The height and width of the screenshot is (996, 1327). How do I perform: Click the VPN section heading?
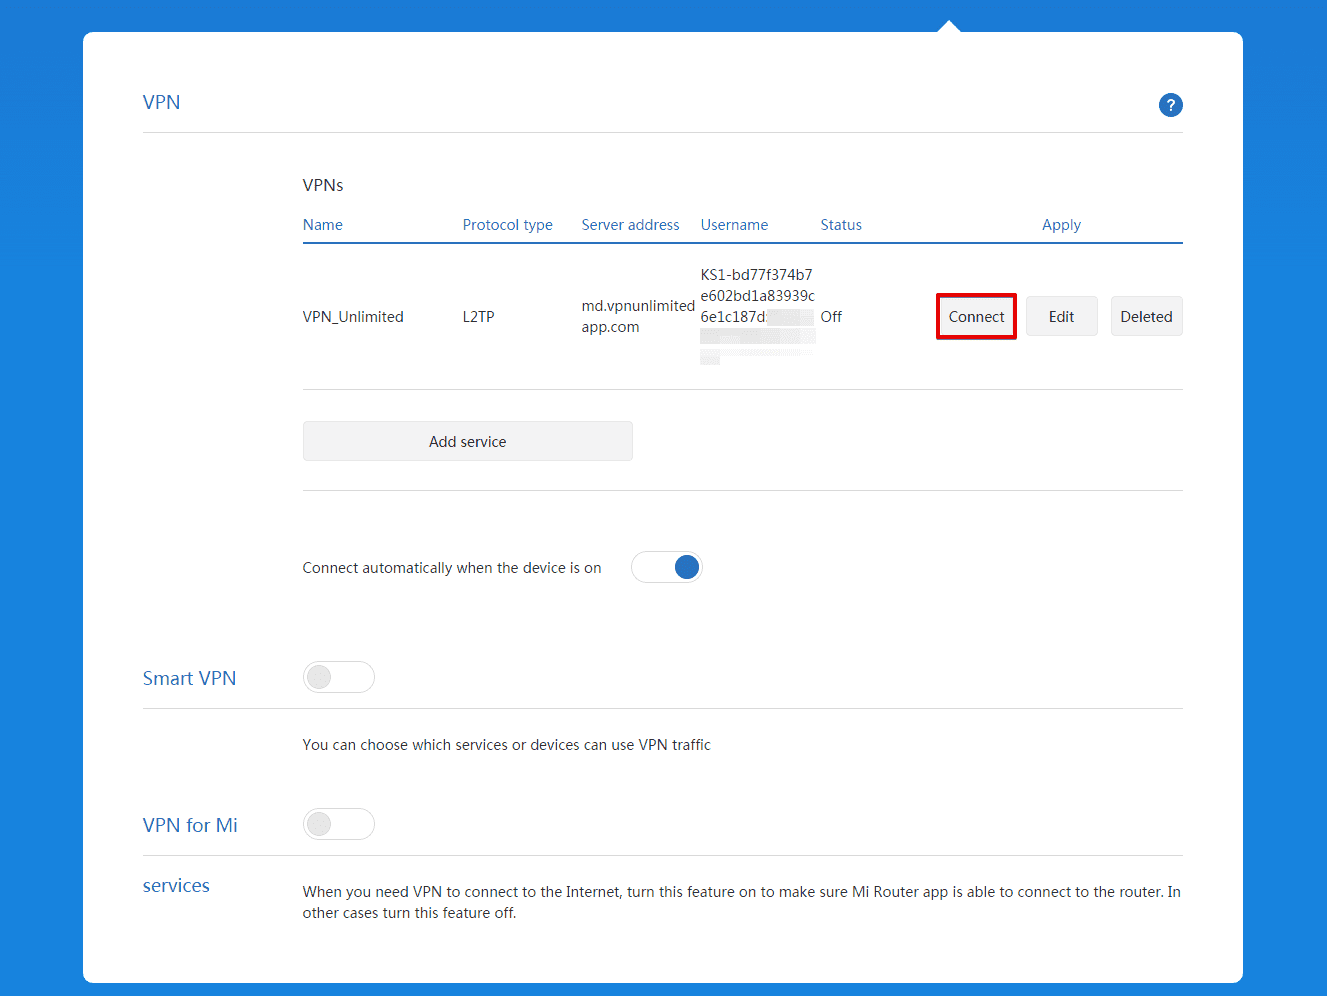point(161,102)
